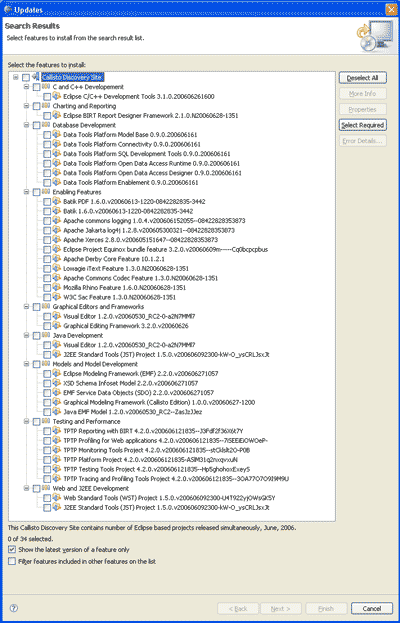The height and width of the screenshot is (623, 400).
Task: Click the XSD Schema Infoset Model icon
Action: [56, 383]
